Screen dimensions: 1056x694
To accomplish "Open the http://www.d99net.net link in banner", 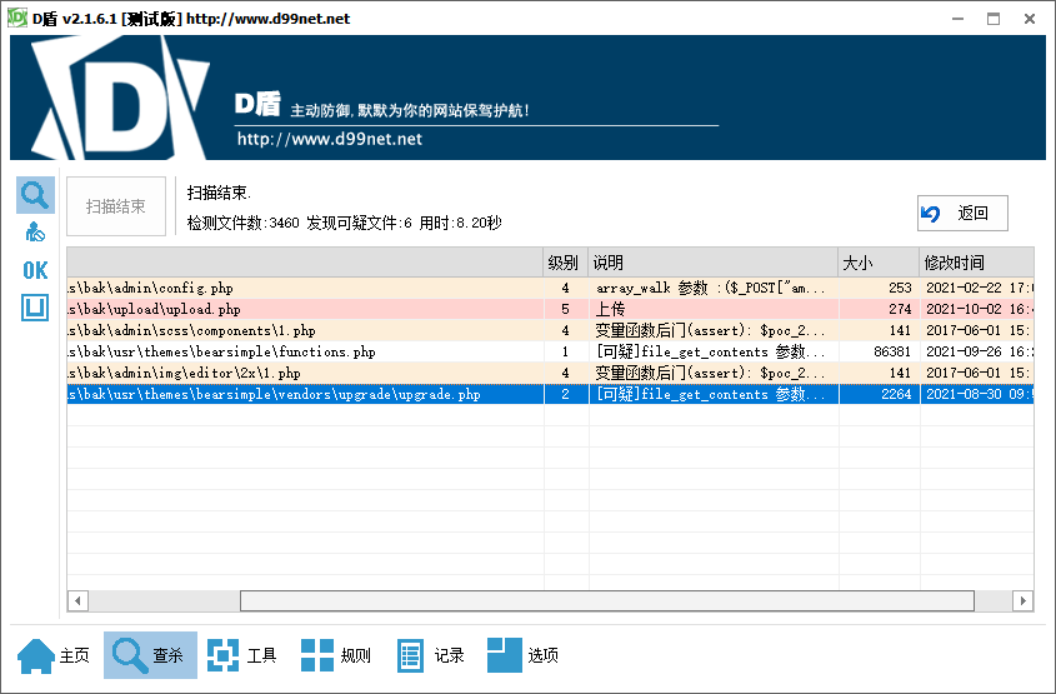I will pyautogui.click(x=329, y=139).
